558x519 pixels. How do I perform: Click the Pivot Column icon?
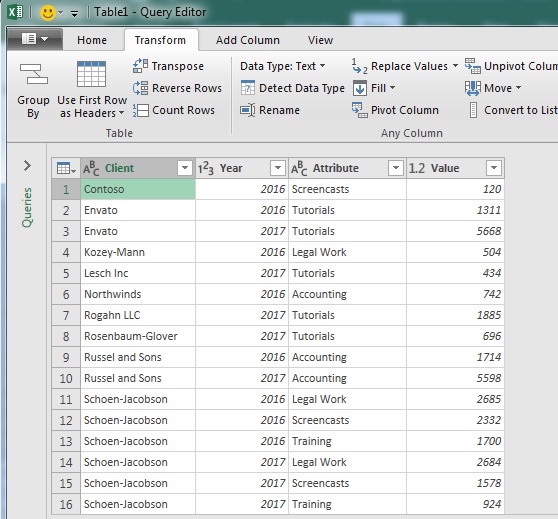pos(359,110)
